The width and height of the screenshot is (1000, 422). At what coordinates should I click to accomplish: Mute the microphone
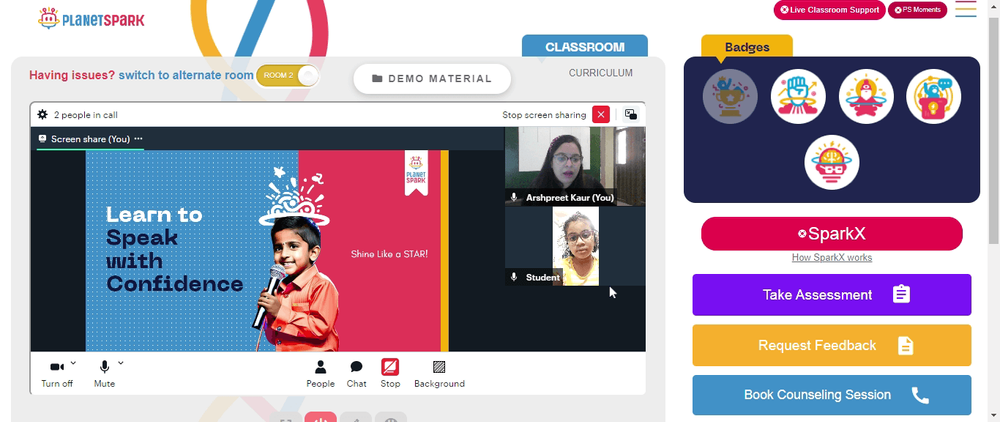(x=104, y=367)
